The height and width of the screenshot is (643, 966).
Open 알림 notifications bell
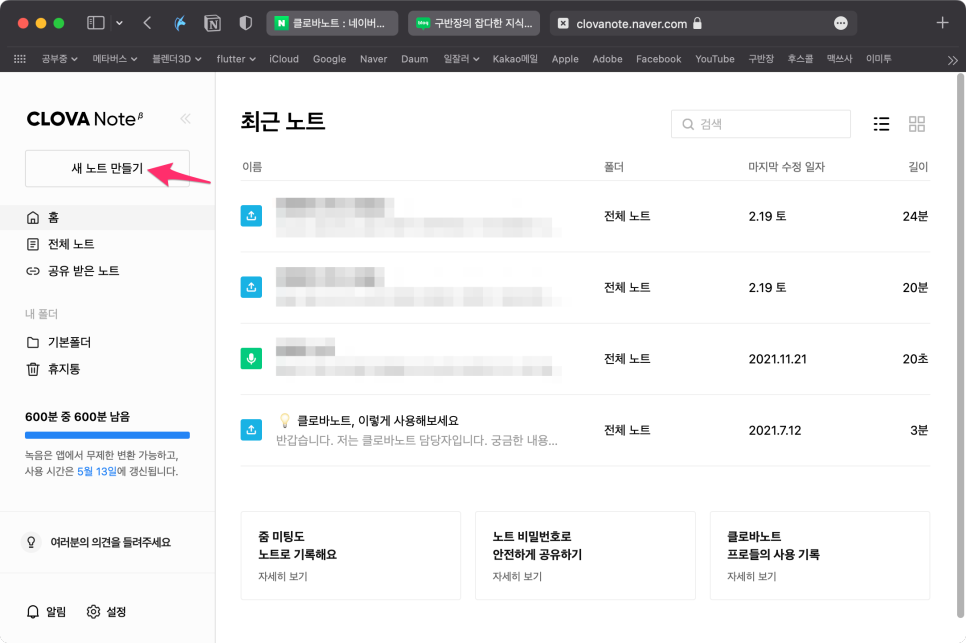coord(46,612)
